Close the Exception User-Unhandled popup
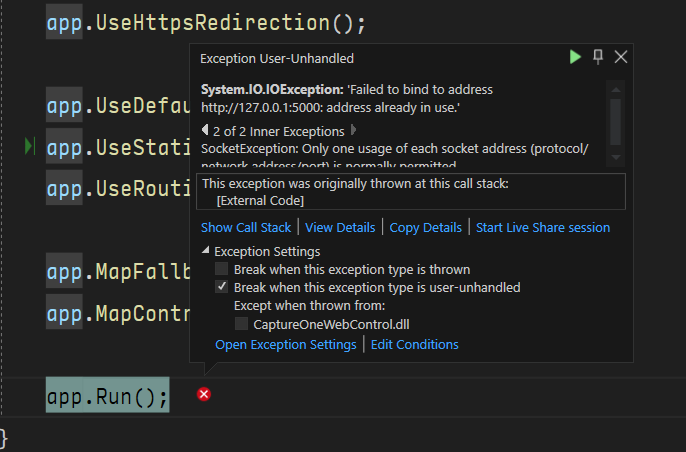686x452 pixels. [621, 57]
